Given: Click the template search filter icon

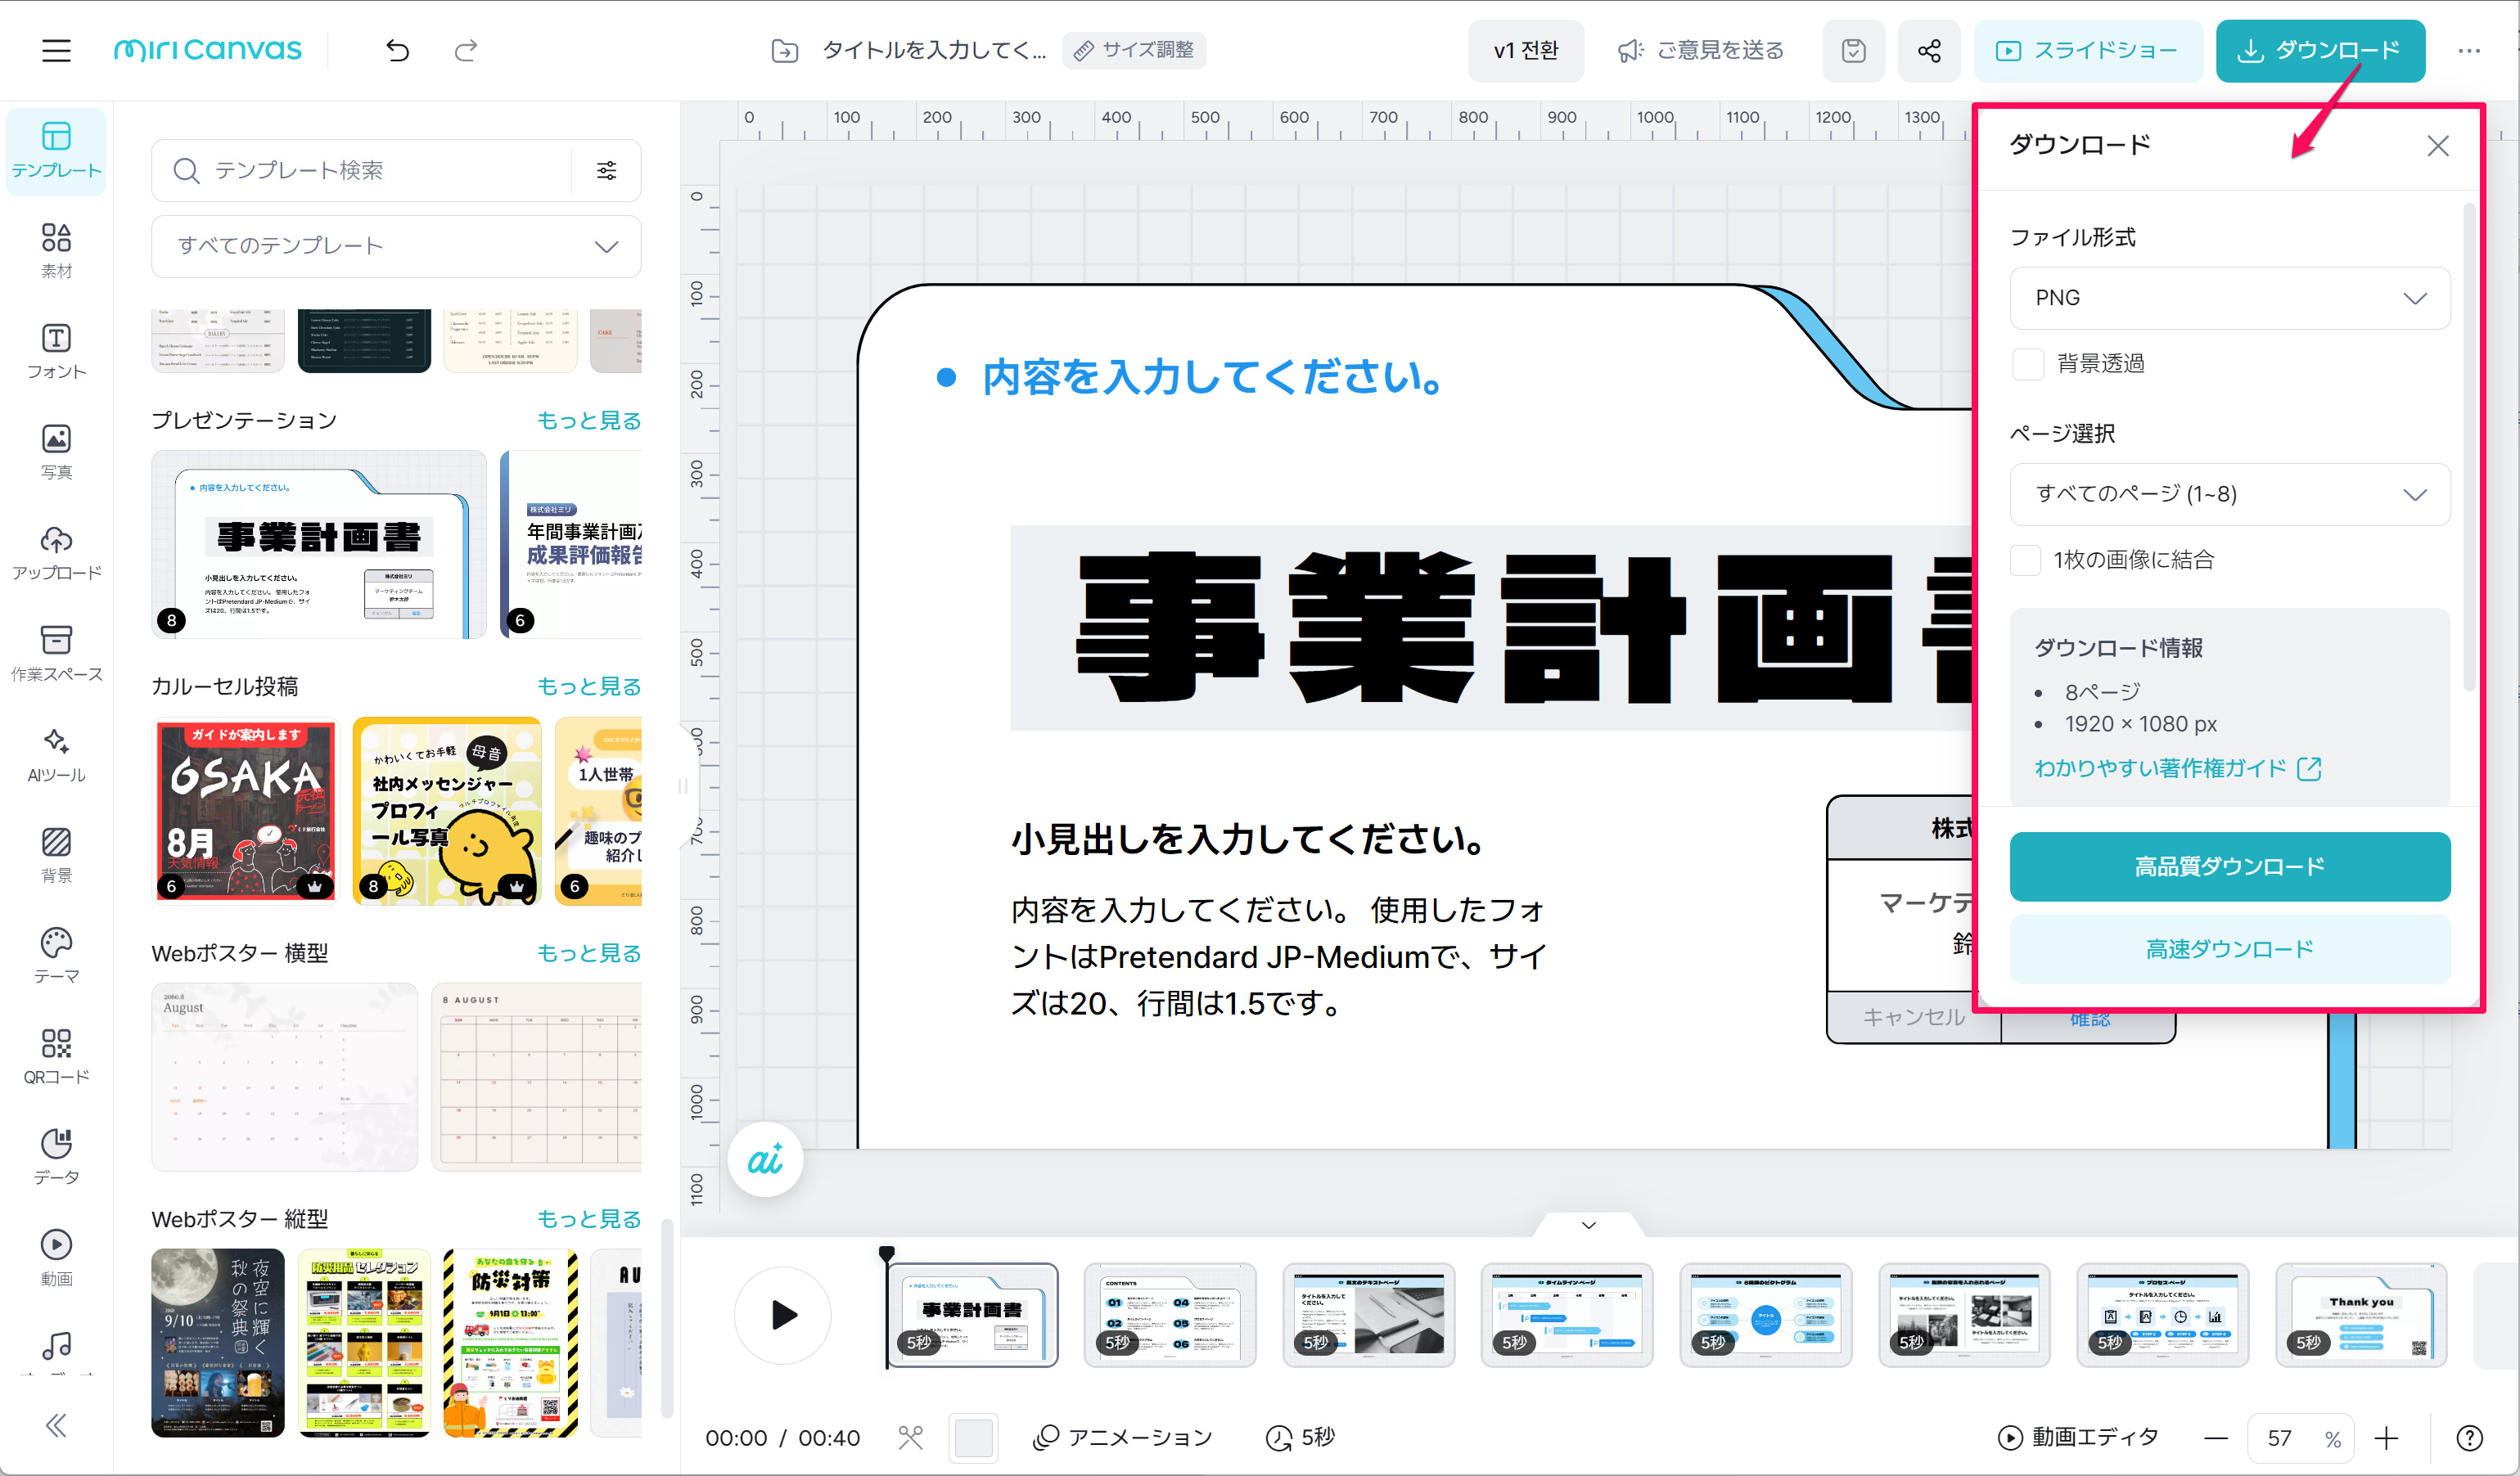Looking at the screenshot, I should 606,171.
